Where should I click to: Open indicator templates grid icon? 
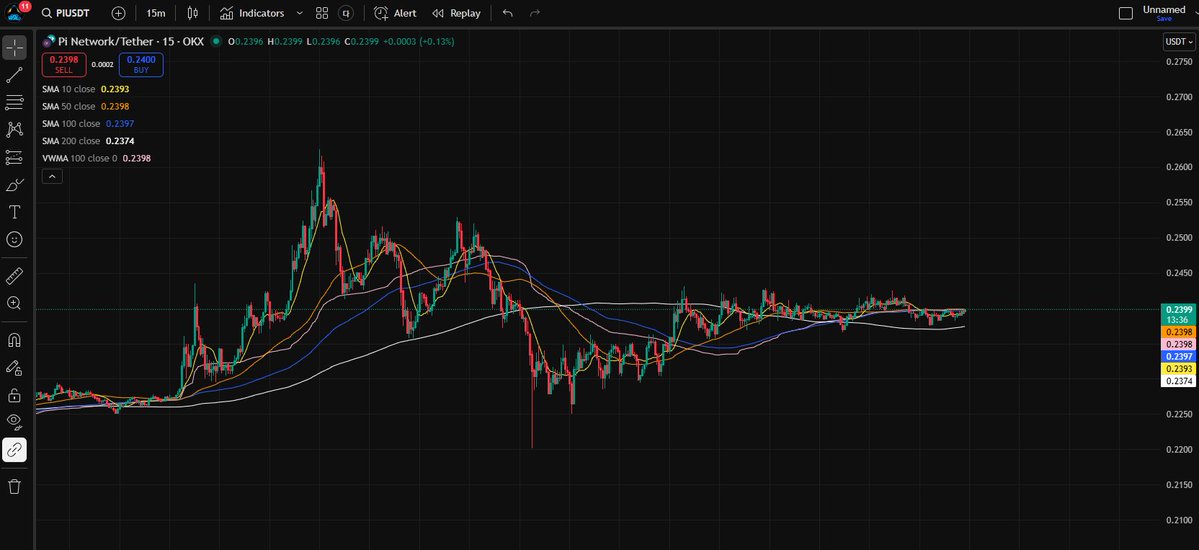click(x=322, y=13)
